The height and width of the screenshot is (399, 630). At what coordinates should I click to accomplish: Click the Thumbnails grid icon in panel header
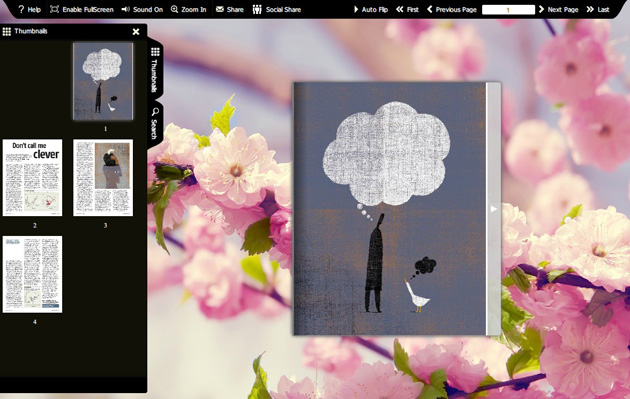pyautogui.click(x=7, y=31)
